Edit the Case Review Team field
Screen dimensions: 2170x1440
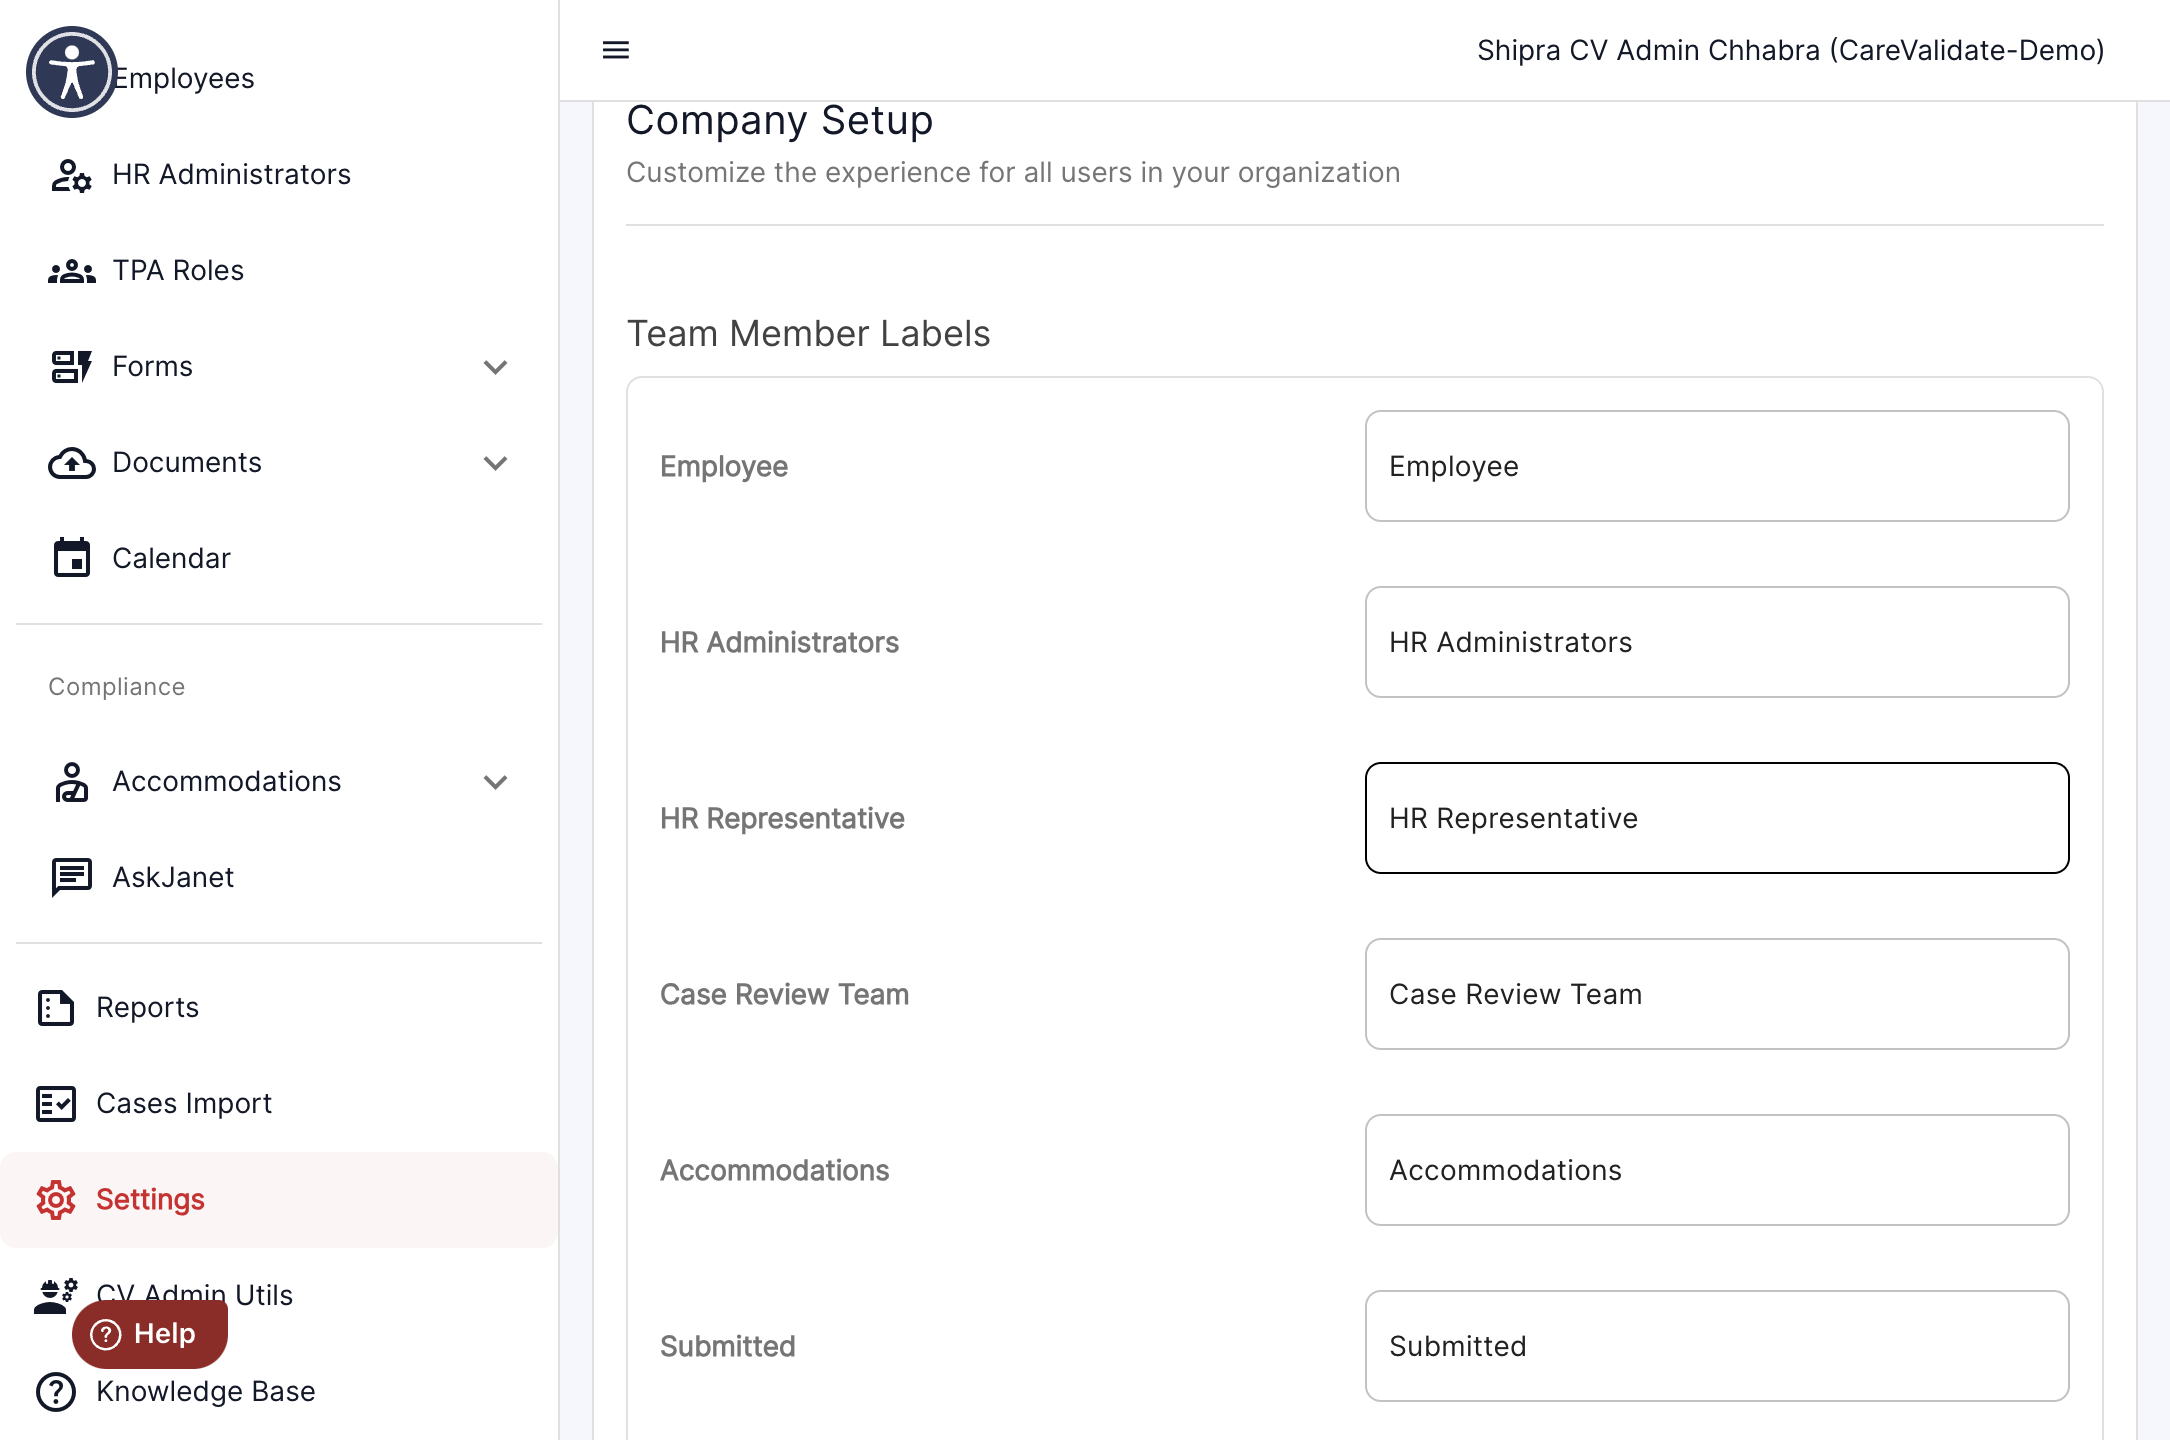(x=1717, y=994)
